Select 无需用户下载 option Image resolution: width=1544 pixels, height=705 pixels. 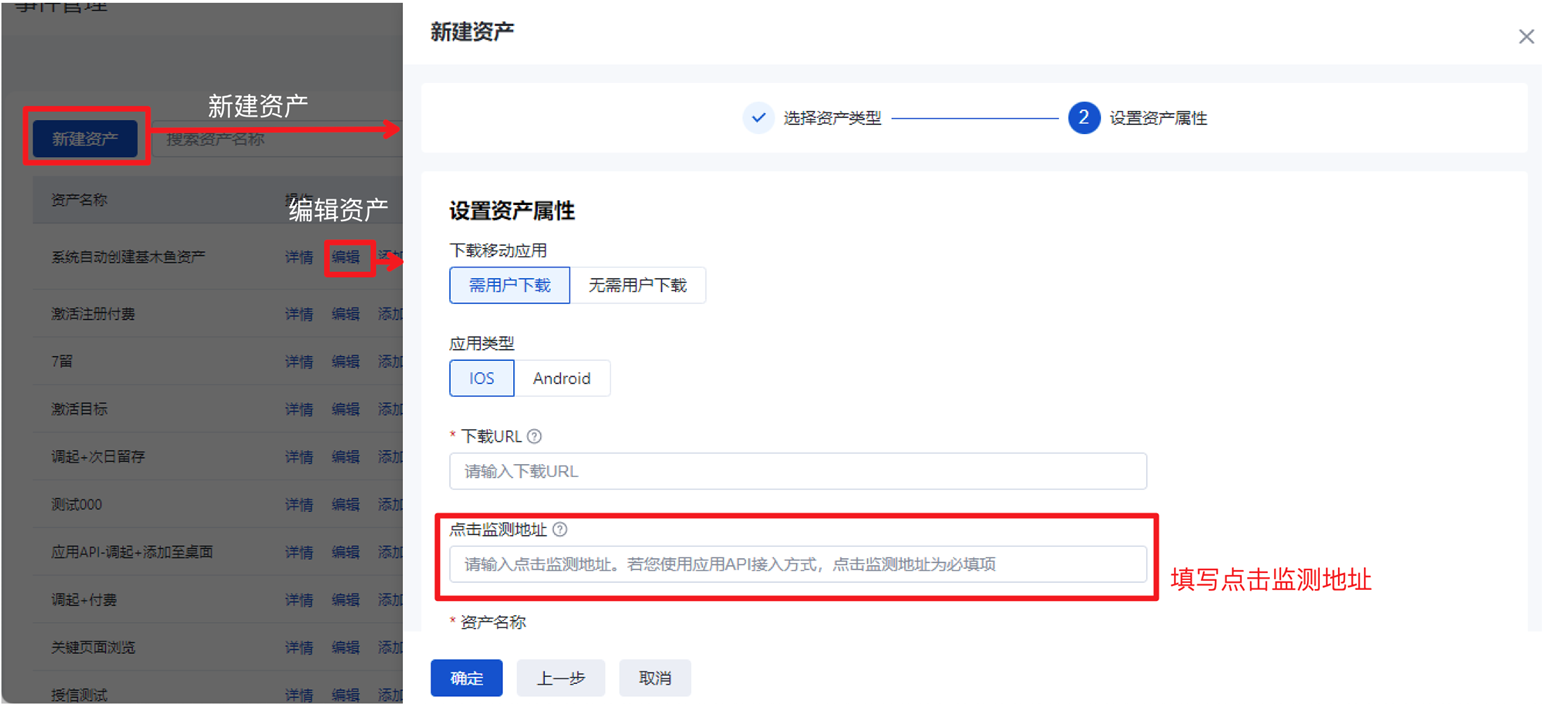tap(637, 285)
